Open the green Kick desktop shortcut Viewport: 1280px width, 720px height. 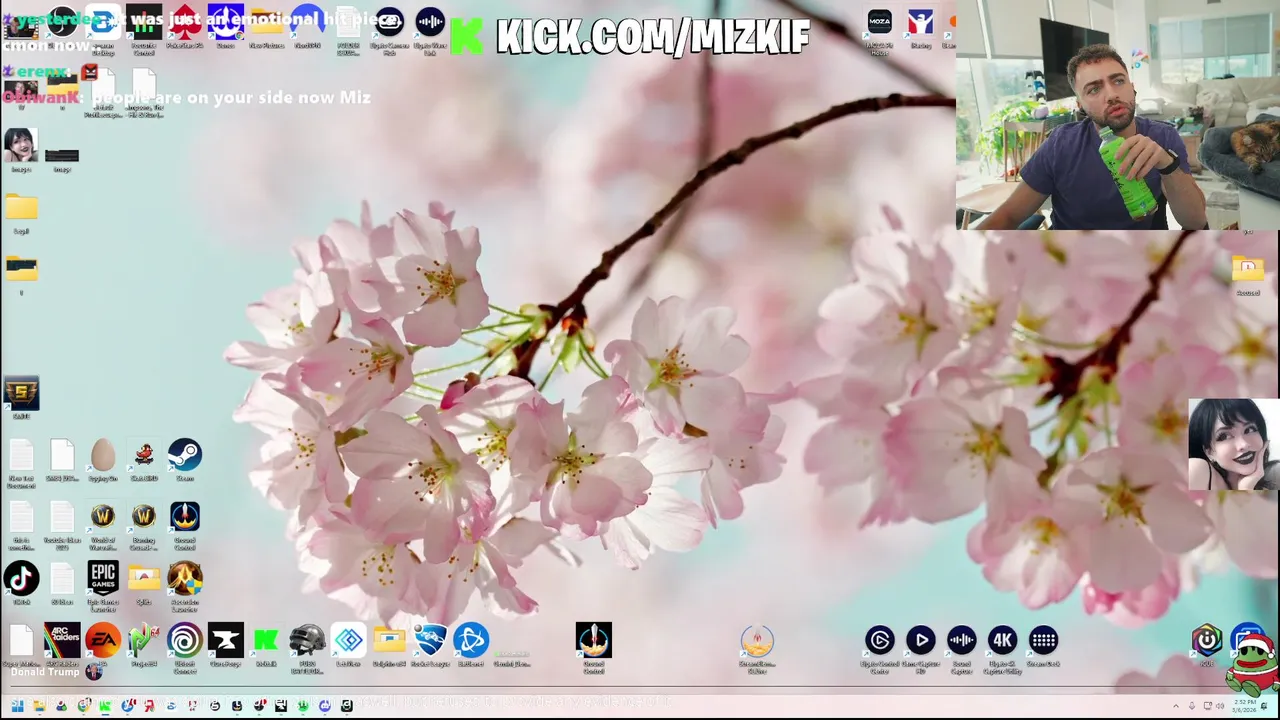[x=266, y=640]
